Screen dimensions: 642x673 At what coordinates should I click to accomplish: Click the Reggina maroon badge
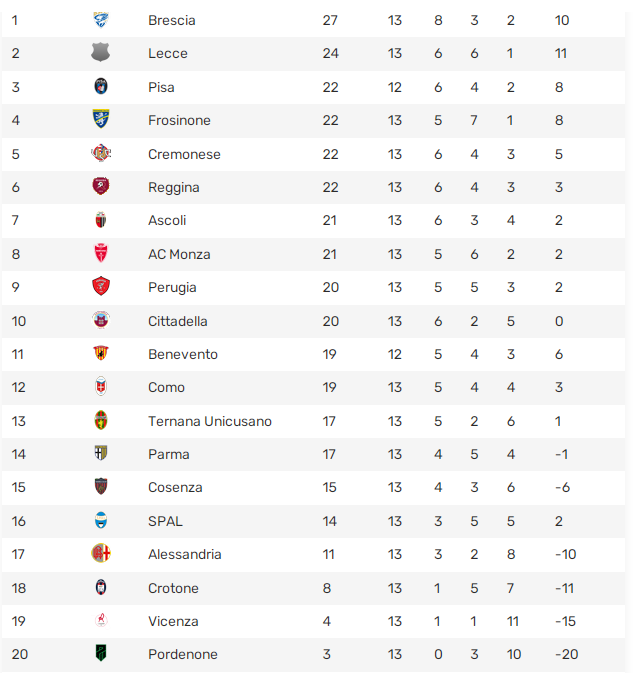(x=101, y=186)
